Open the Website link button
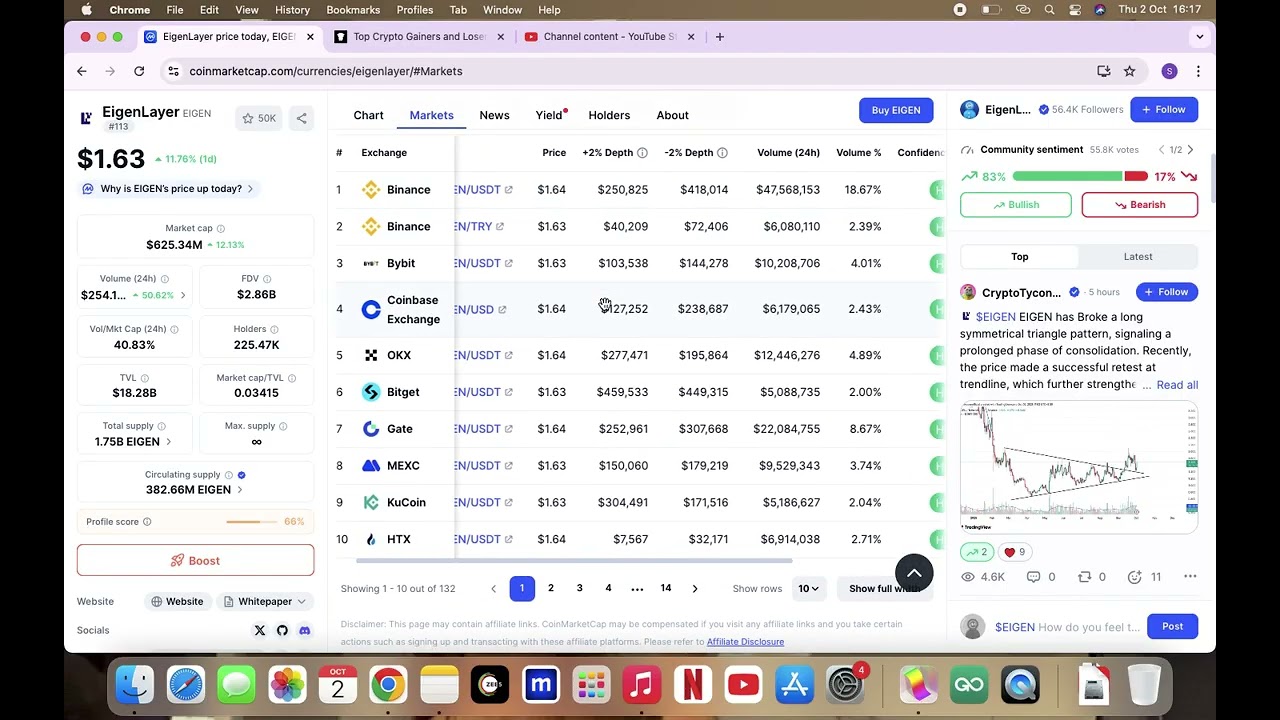This screenshot has width=1280, height=720. pos(177,602)
